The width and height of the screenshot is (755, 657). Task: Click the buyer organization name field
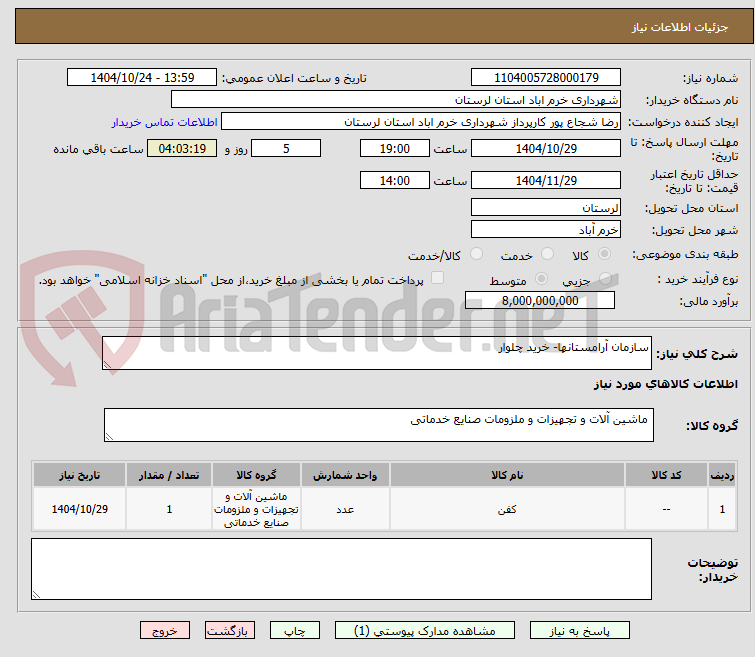396,100
